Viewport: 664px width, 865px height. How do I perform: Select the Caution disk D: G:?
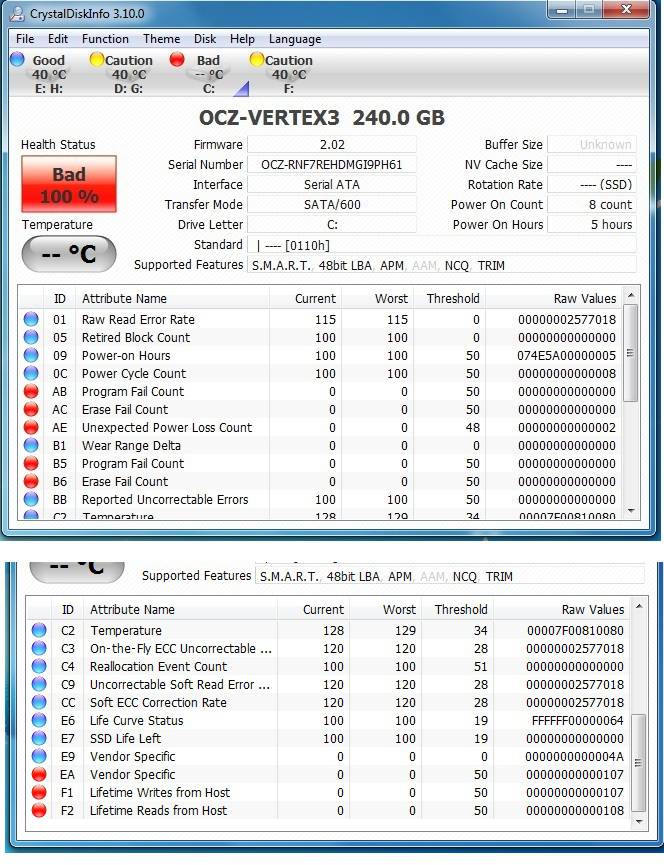point(122,74)
